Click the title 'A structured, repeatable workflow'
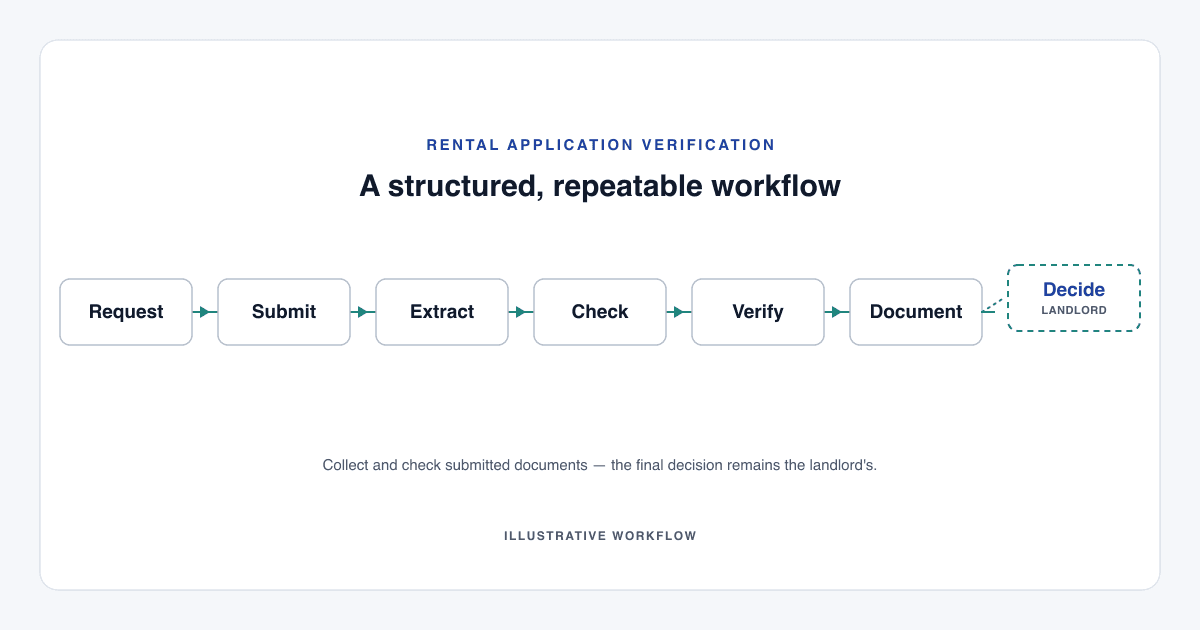This screenshot has width=1200, height=630. [600, 186]
